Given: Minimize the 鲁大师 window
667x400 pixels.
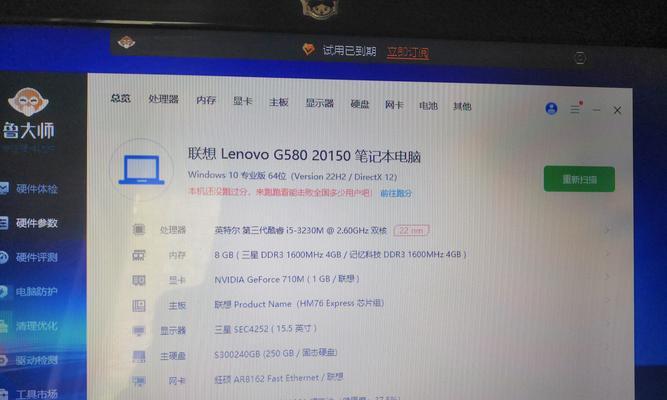Looking at the screenshot, I should pyautogui.click(x=596, y=110).
